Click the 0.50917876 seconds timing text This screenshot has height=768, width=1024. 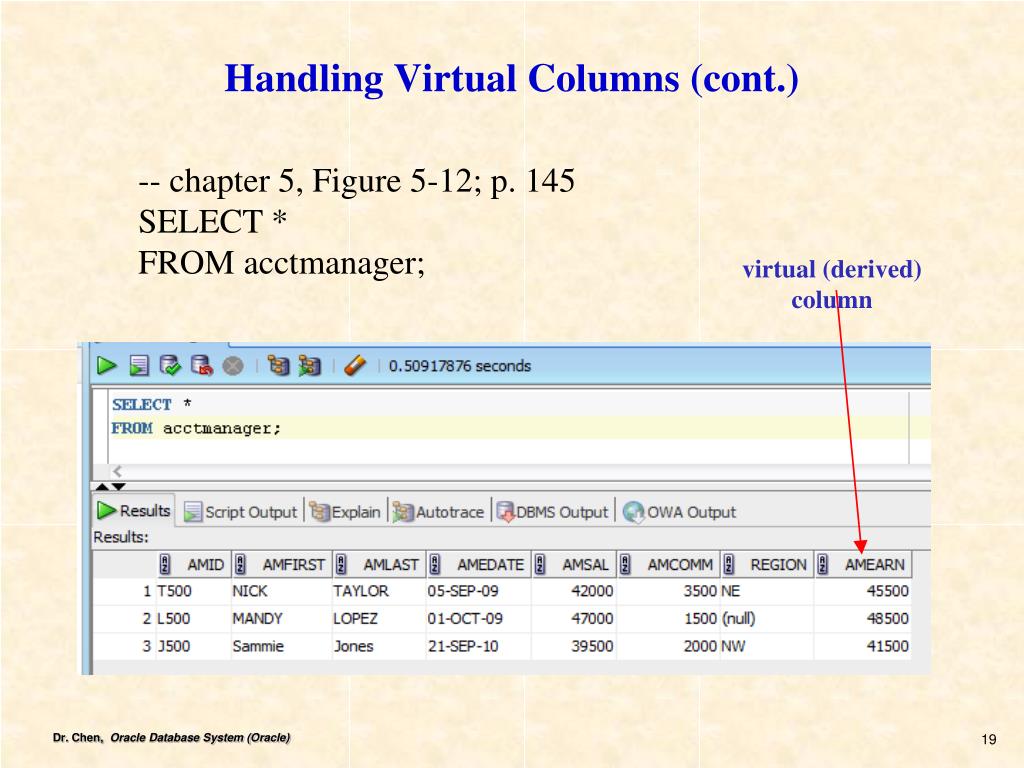[460, 366]
